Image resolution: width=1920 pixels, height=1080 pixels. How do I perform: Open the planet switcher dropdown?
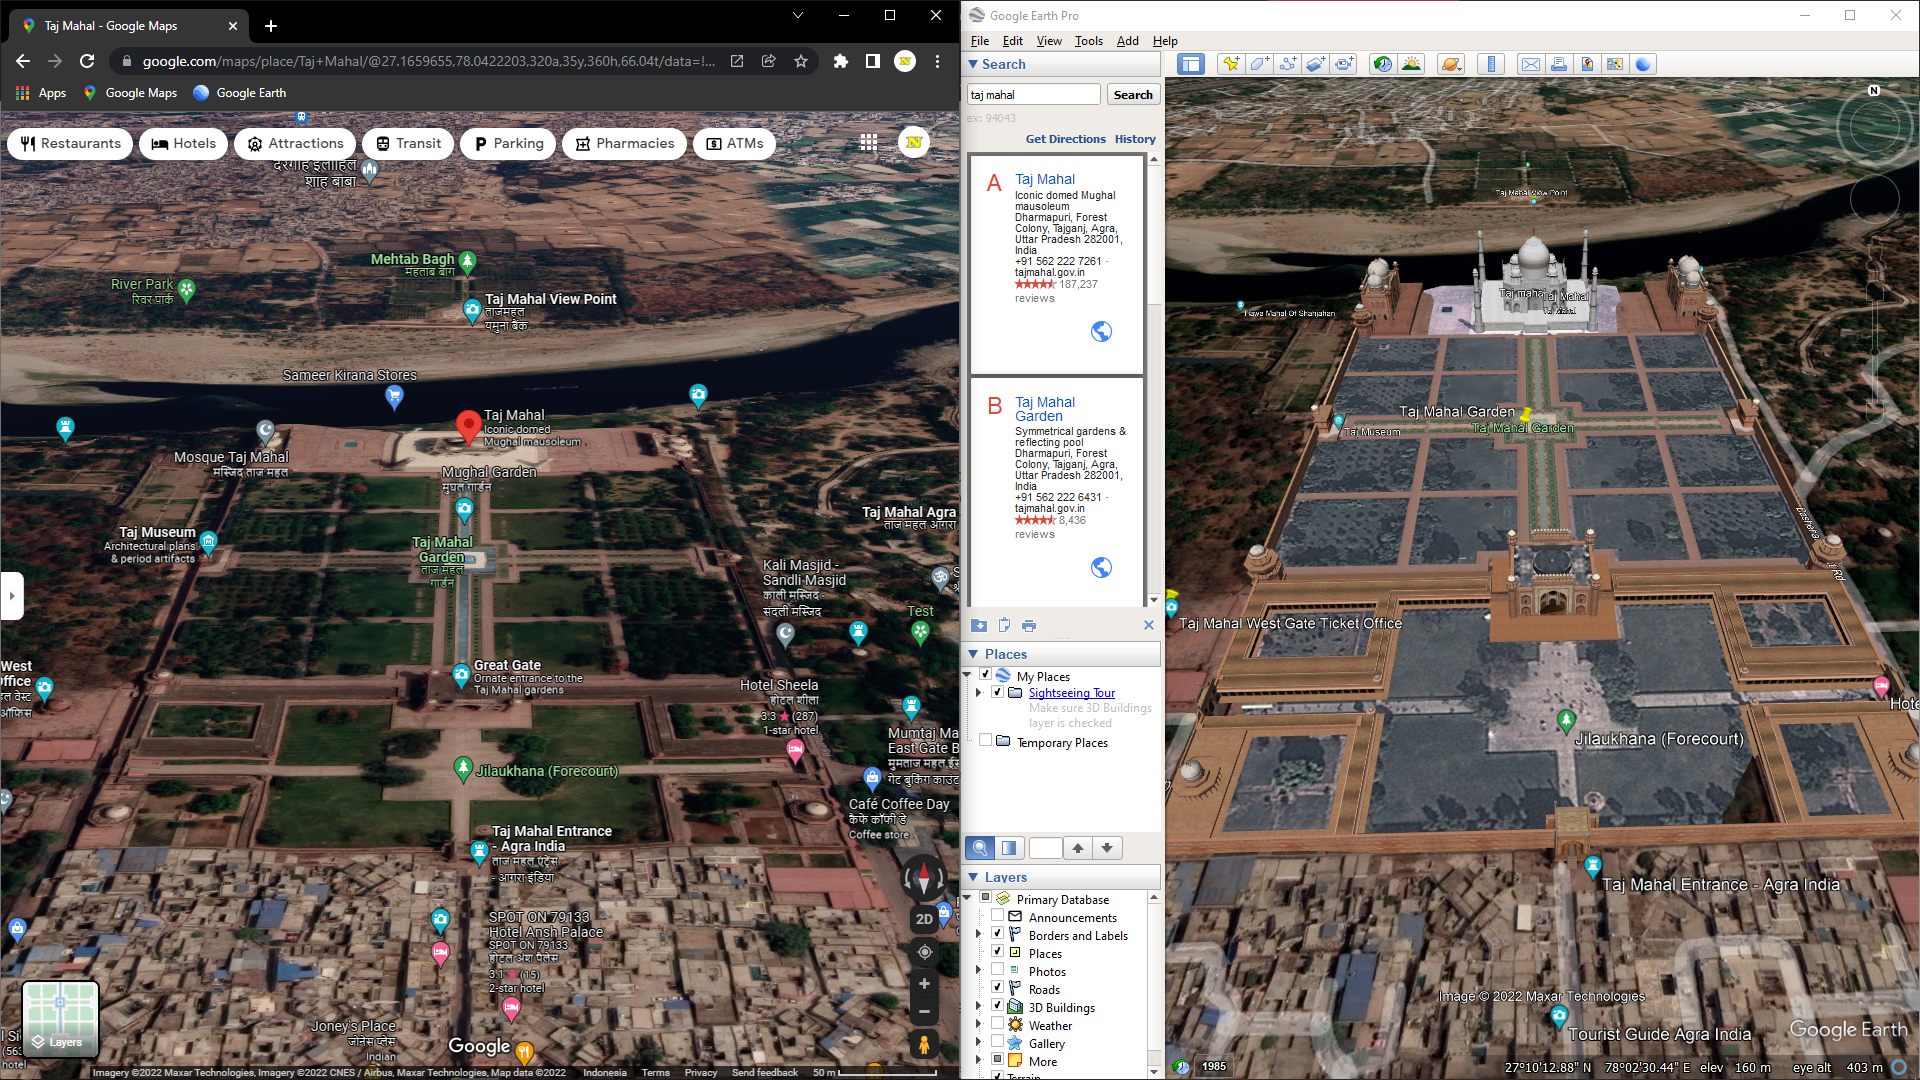coord(1451,64)
